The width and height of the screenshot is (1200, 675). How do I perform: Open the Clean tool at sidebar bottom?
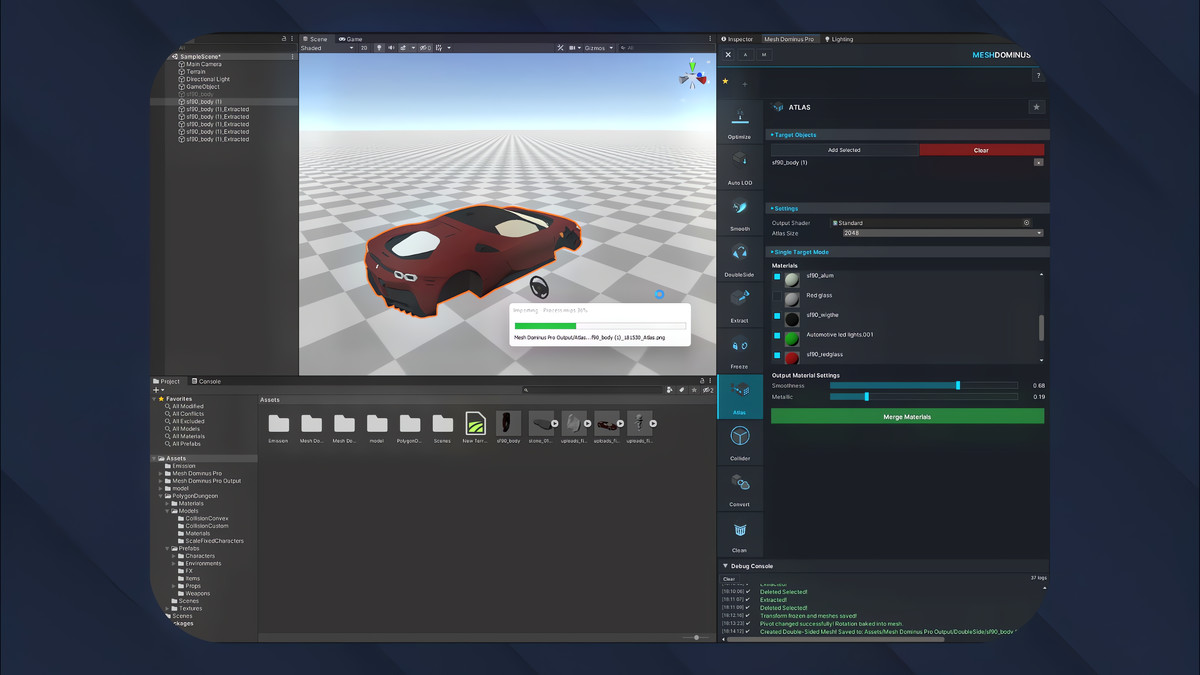740,537
